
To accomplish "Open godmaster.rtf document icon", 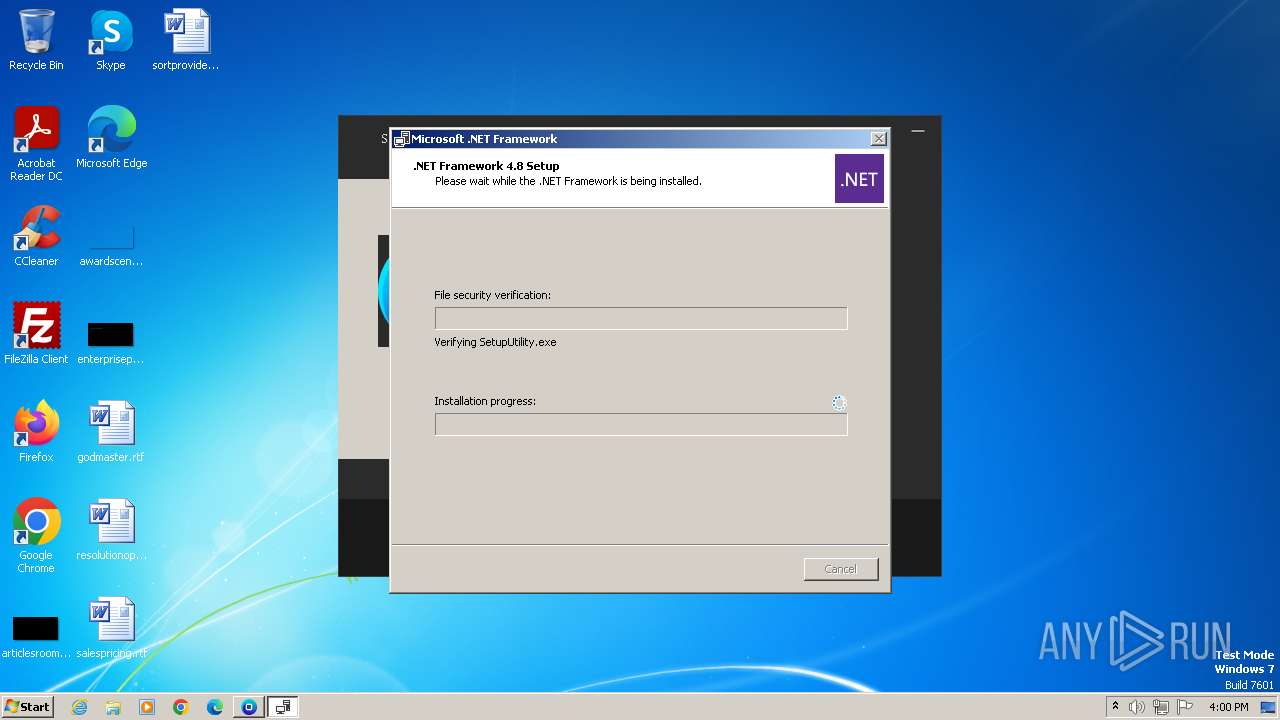I will (111, 431).
